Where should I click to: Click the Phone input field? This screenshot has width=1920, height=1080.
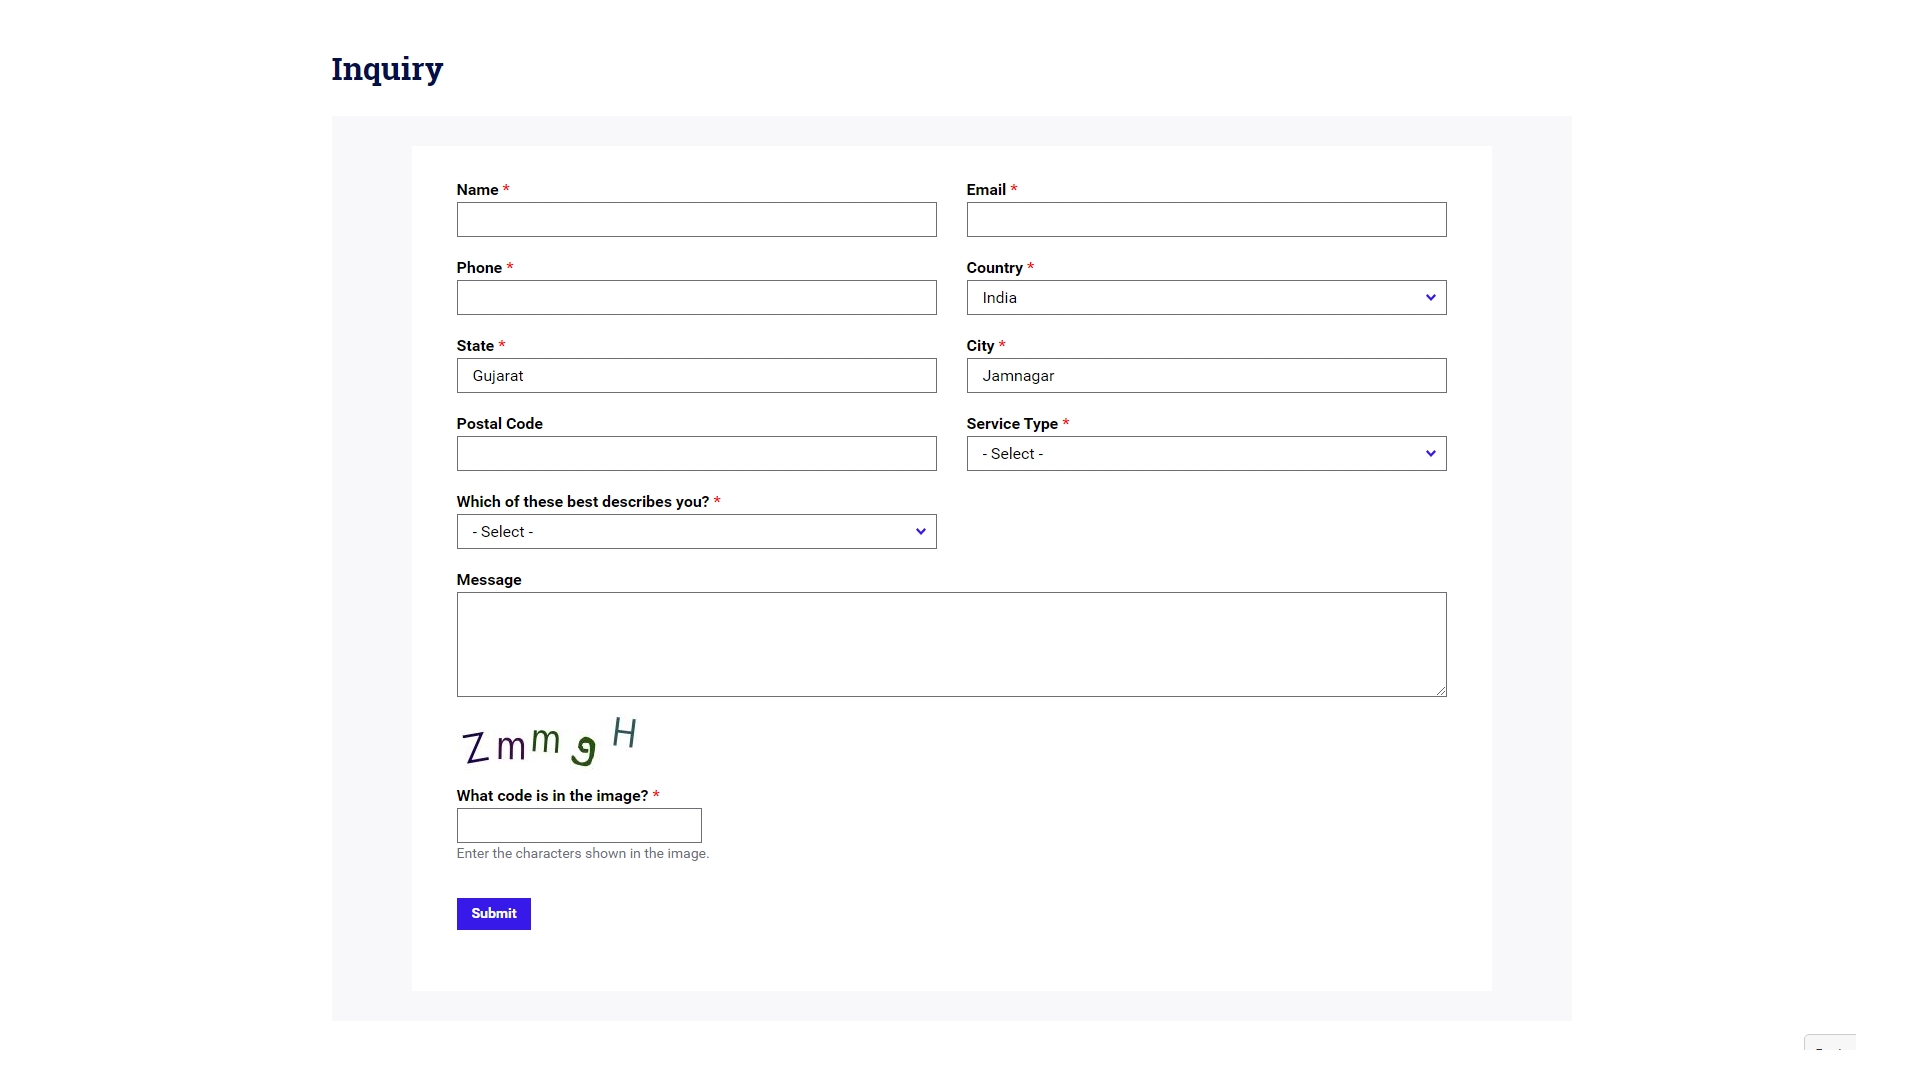(x=696, y=297)
